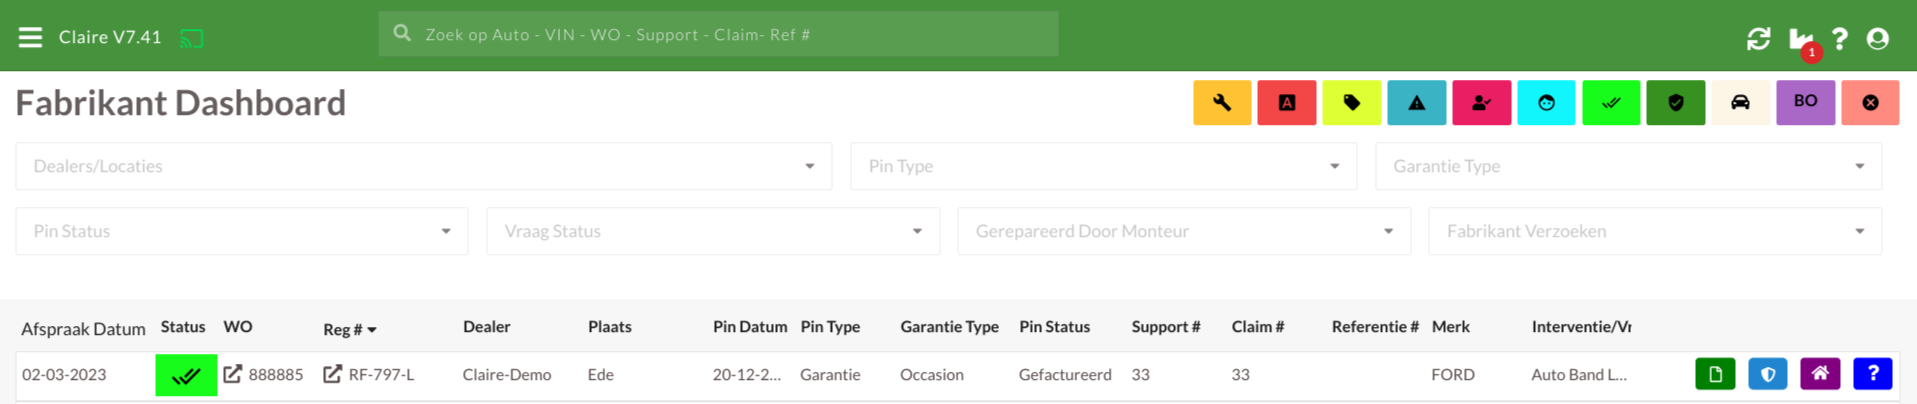1917x404 pixels.
Task: Toggle the red letter A filter button
Action: (x=1287, y=103)
